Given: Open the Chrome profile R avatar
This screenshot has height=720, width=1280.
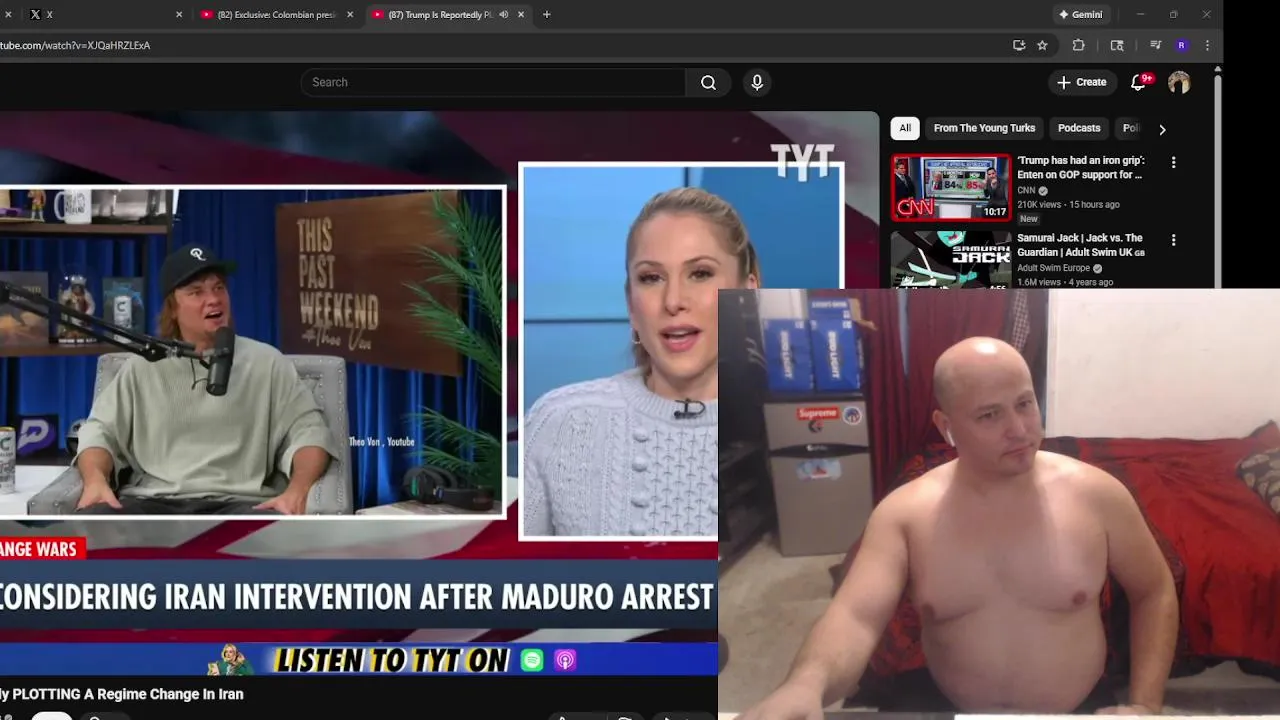Looking at the screenshot, I should [x=1181, y=45].
